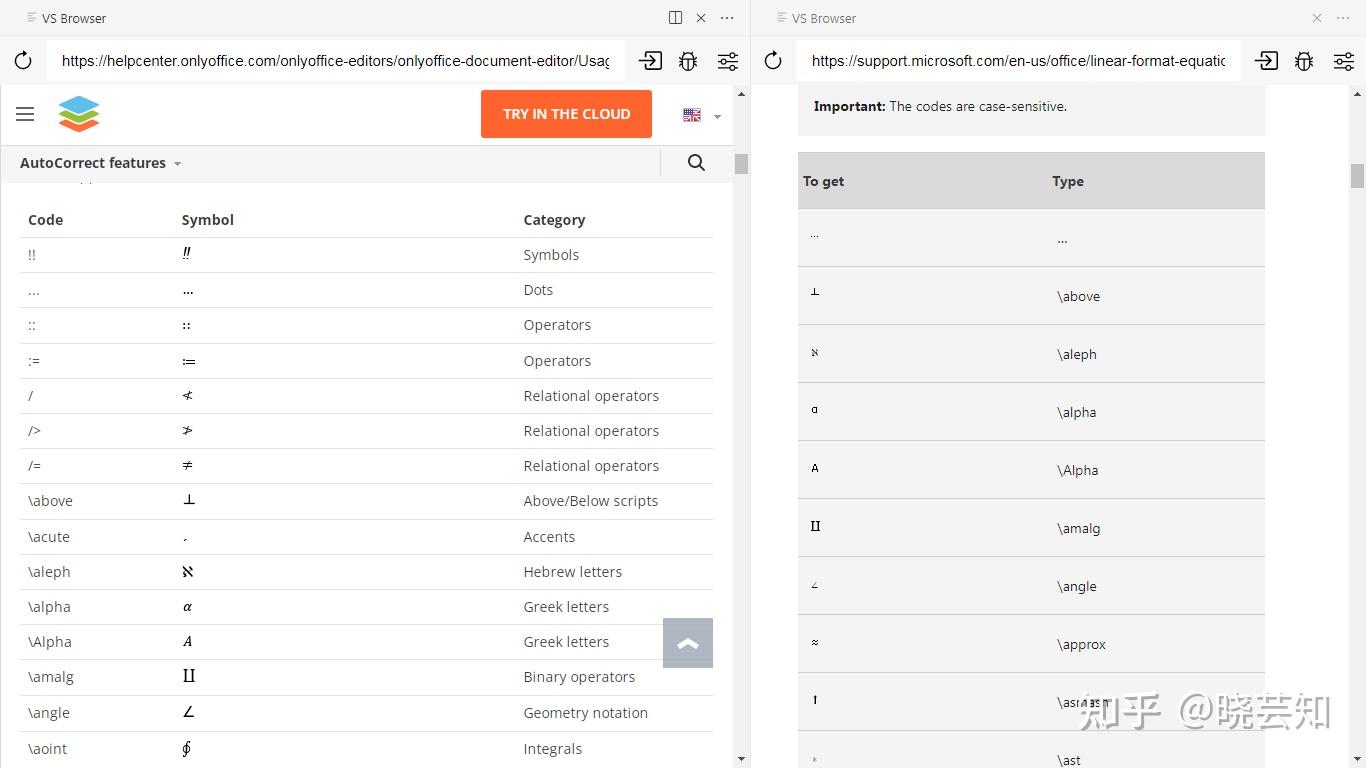Click the bug debug icon in left pane
The width and height of the screenshot is (1366, 768).
point(688,61)
